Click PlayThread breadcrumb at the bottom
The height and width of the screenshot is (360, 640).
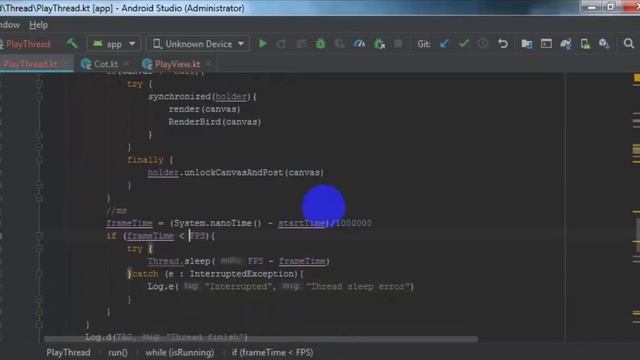(68, 352)
